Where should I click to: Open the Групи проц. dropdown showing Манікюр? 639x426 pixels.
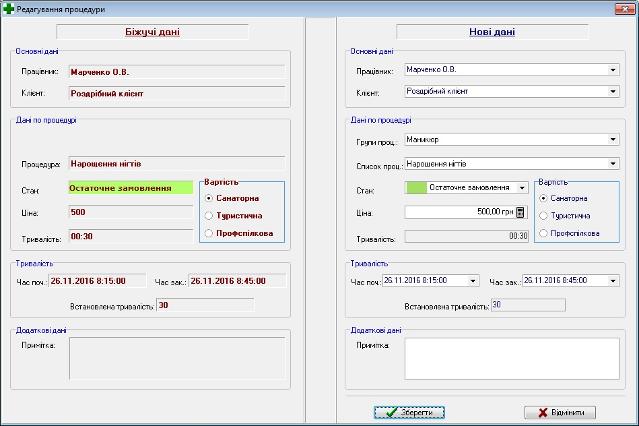[x=613, y=139]
